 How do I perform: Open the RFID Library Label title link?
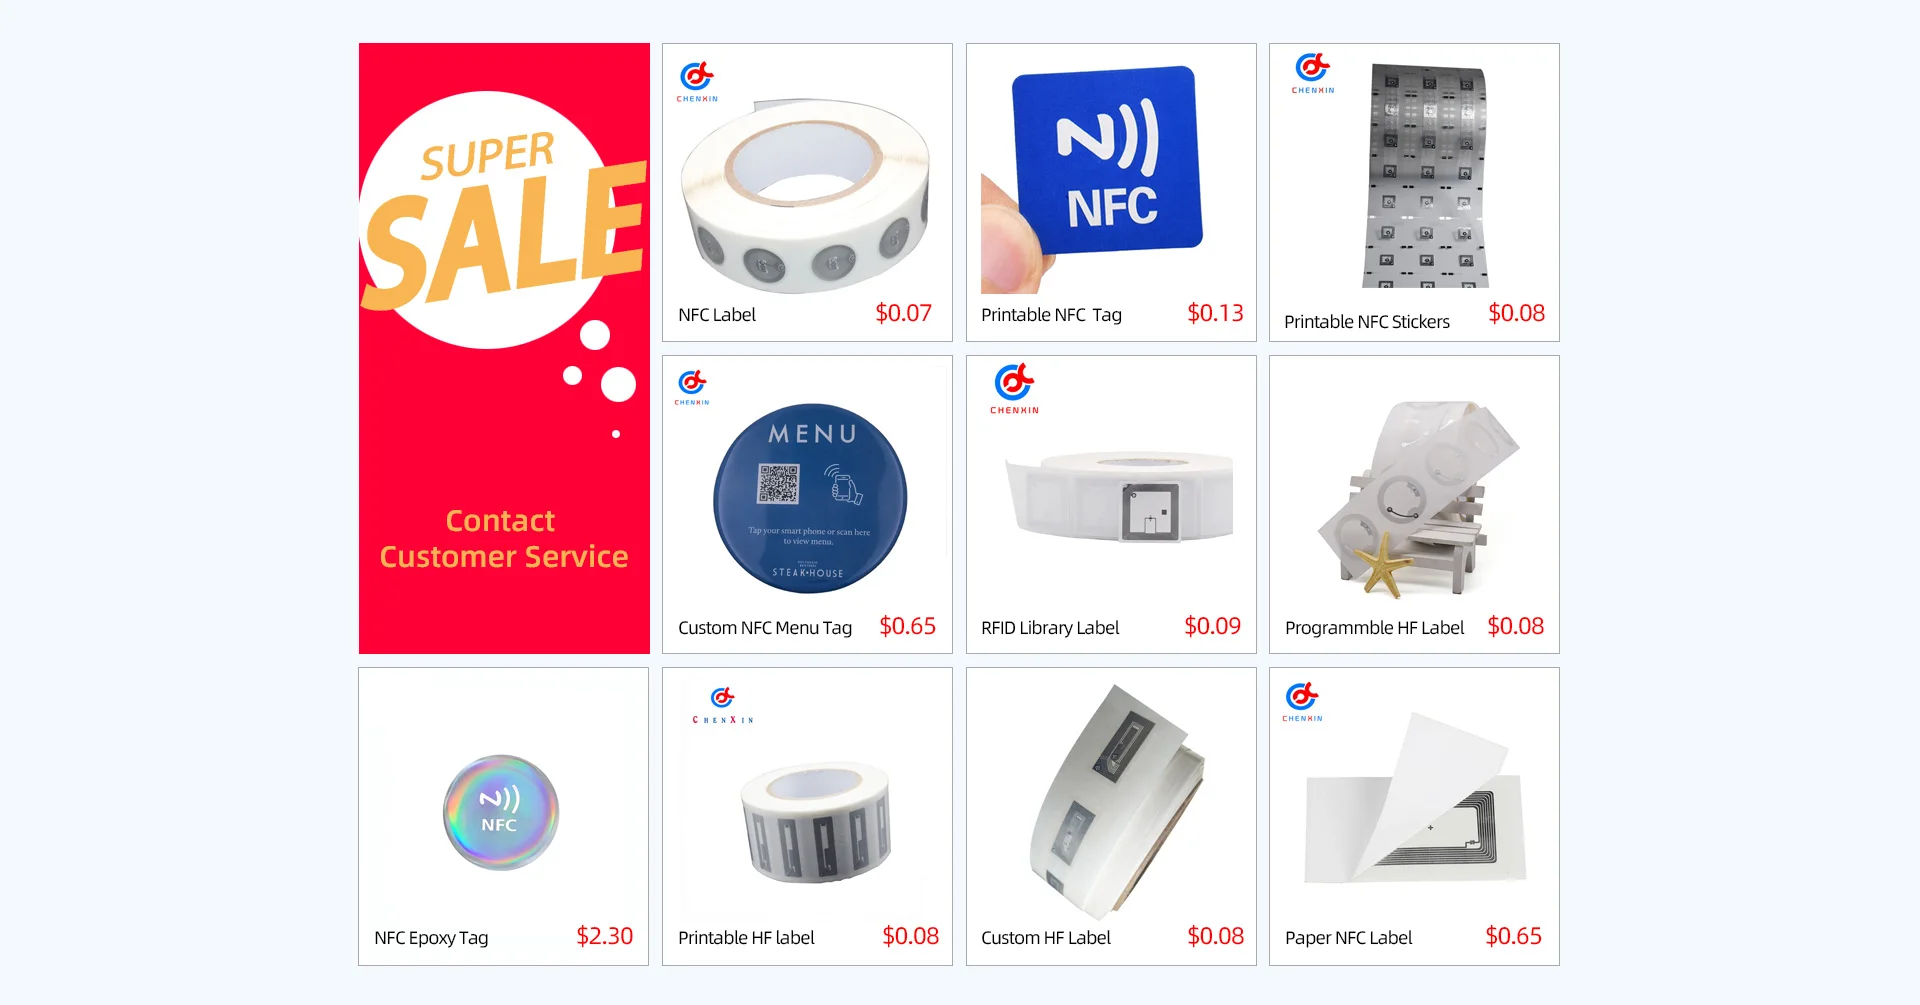click(1050, 628)
